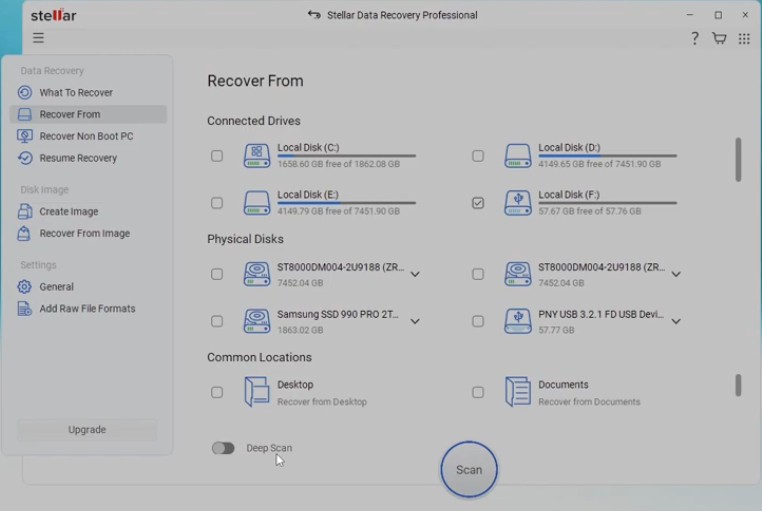Check the first ST8000DM004 disk checkbox
The height and width of the screenshot is (511, 762).
coord(217,274)
